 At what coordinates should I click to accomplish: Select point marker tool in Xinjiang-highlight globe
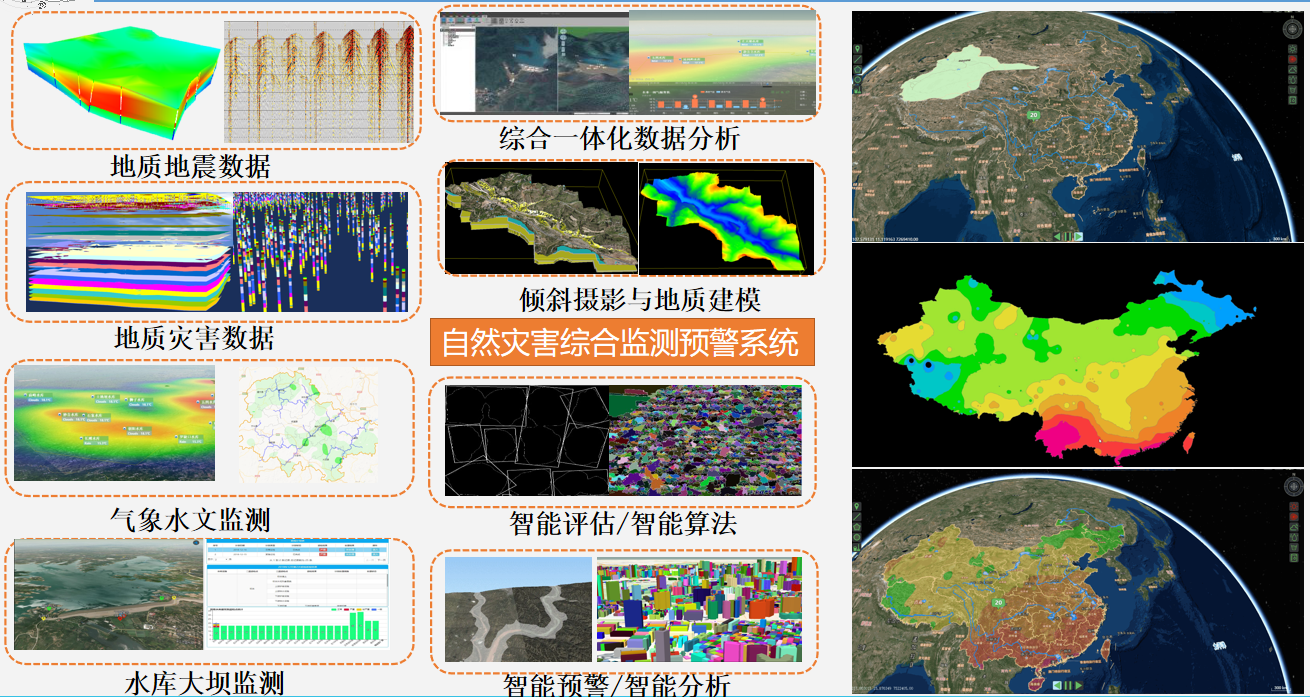pyautogui.click(x=857, y=49)
